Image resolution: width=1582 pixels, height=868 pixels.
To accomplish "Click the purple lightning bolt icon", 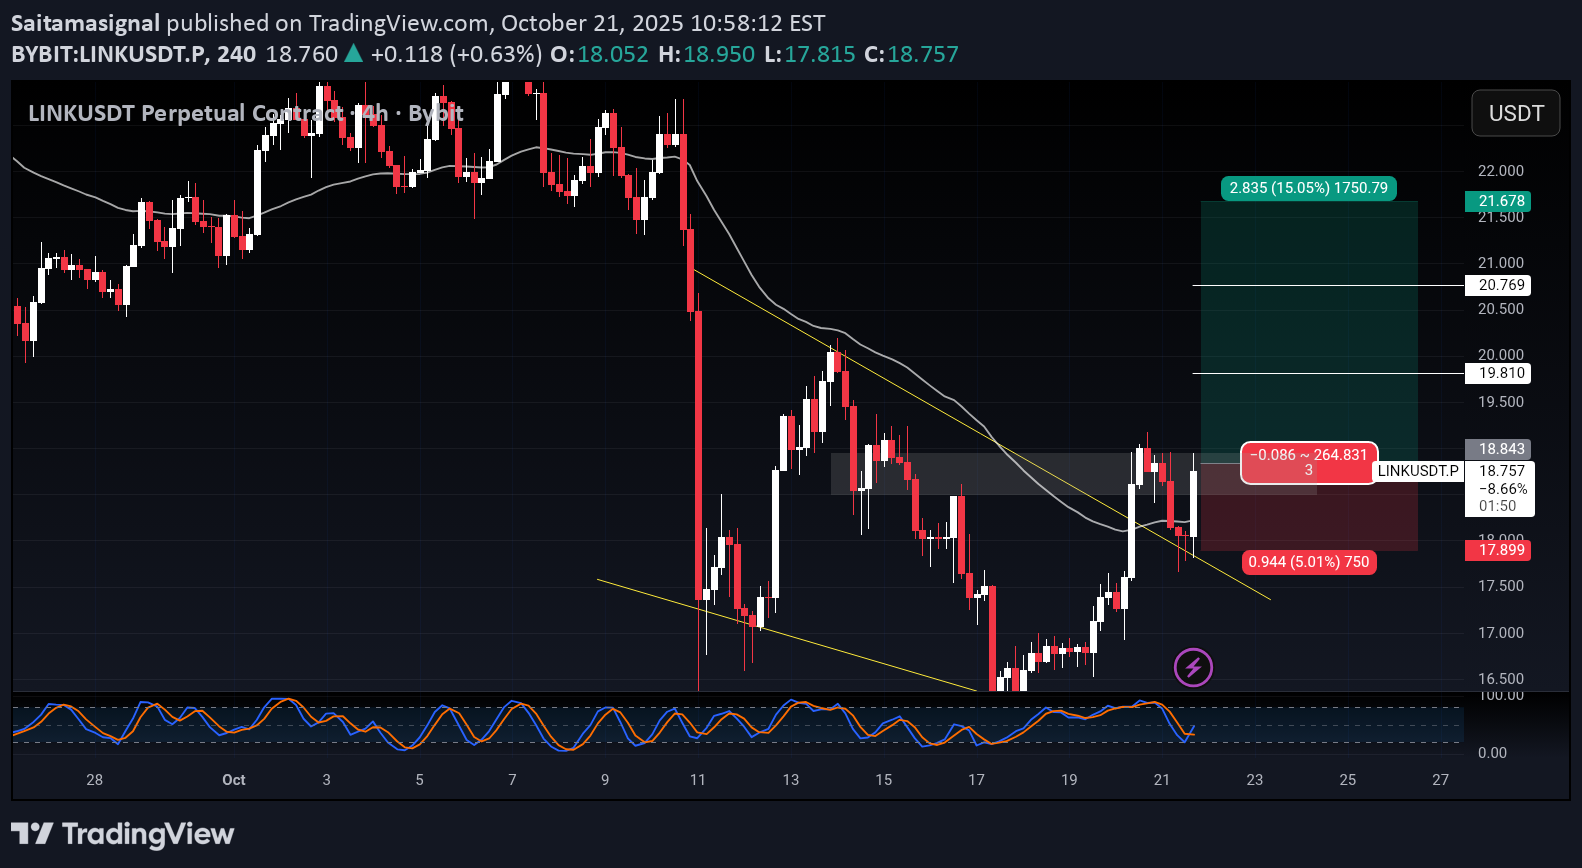I will pyautogui.click(x=1193, y=667).
